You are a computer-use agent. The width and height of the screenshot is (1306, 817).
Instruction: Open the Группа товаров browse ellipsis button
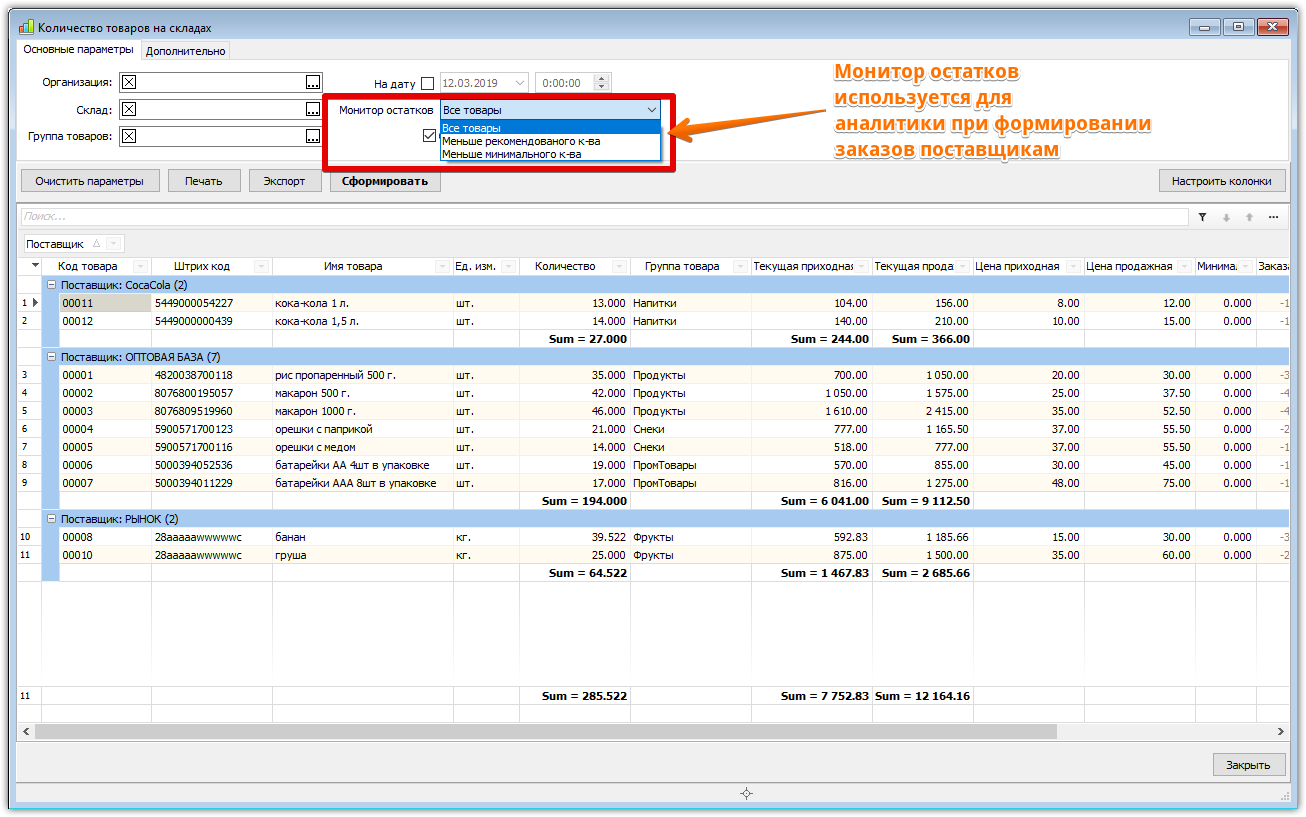point(313,137)
